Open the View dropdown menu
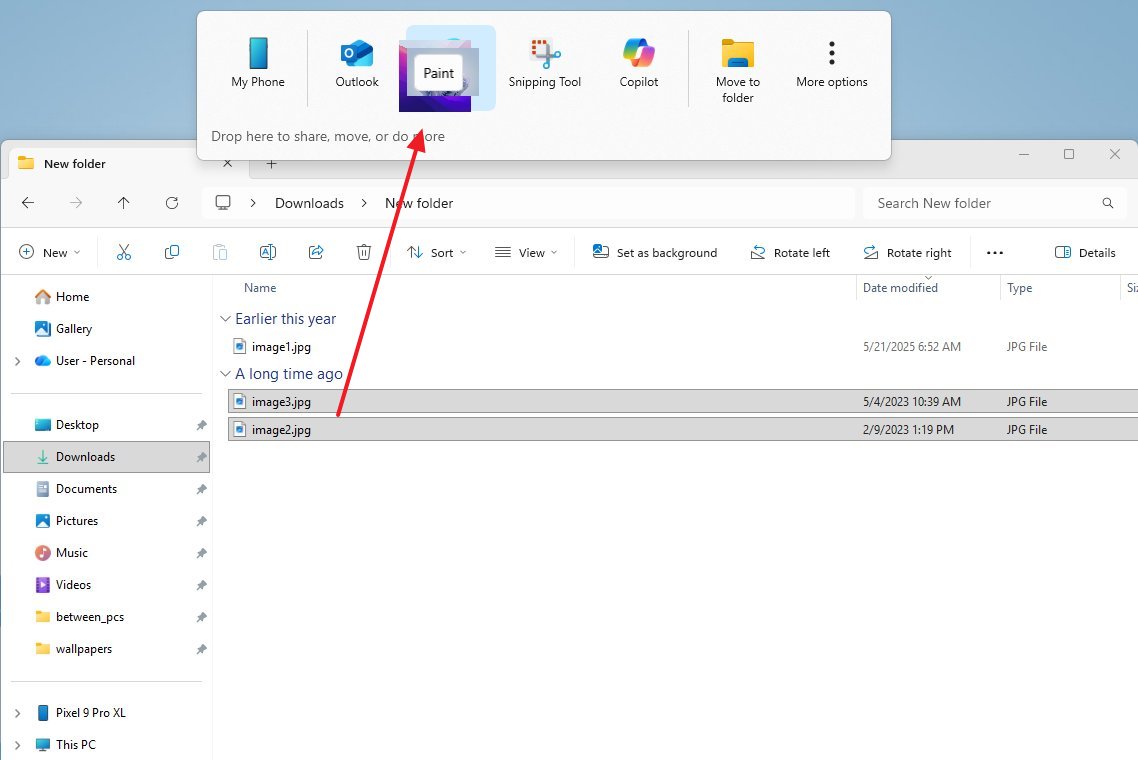 click(525, 252)
